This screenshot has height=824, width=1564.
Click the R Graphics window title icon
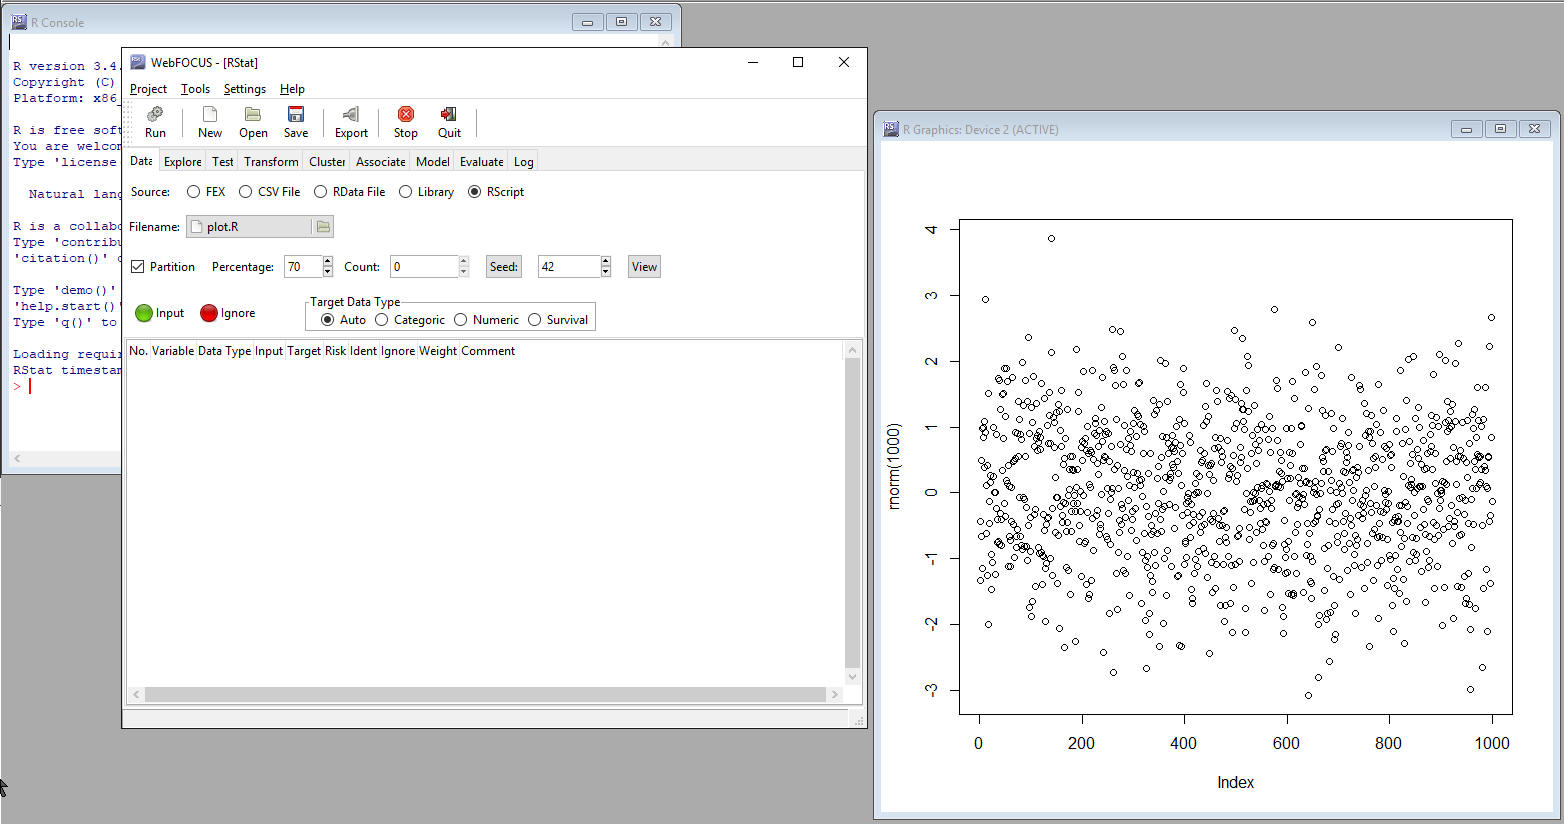click(891, 129)
